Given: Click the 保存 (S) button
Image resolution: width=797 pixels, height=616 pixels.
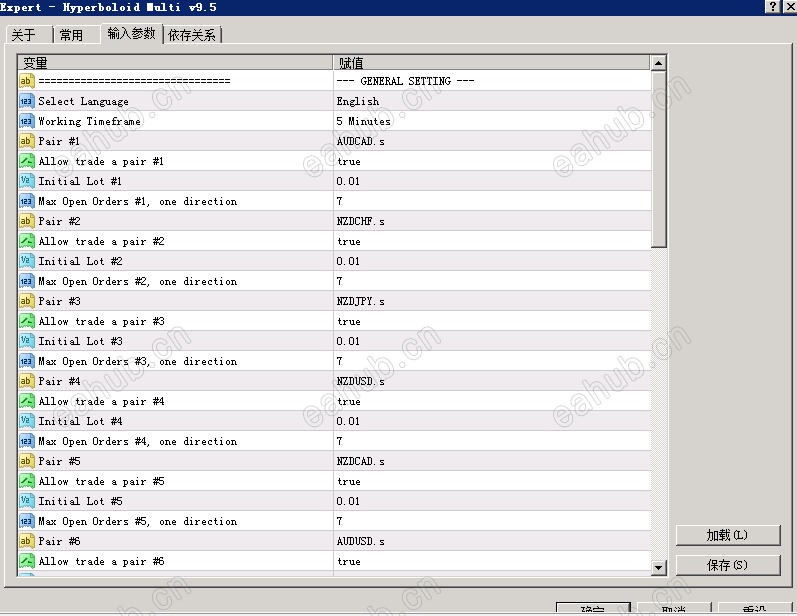Looking at the screenshot, I should pyautogui.click(x=727, y=565).
